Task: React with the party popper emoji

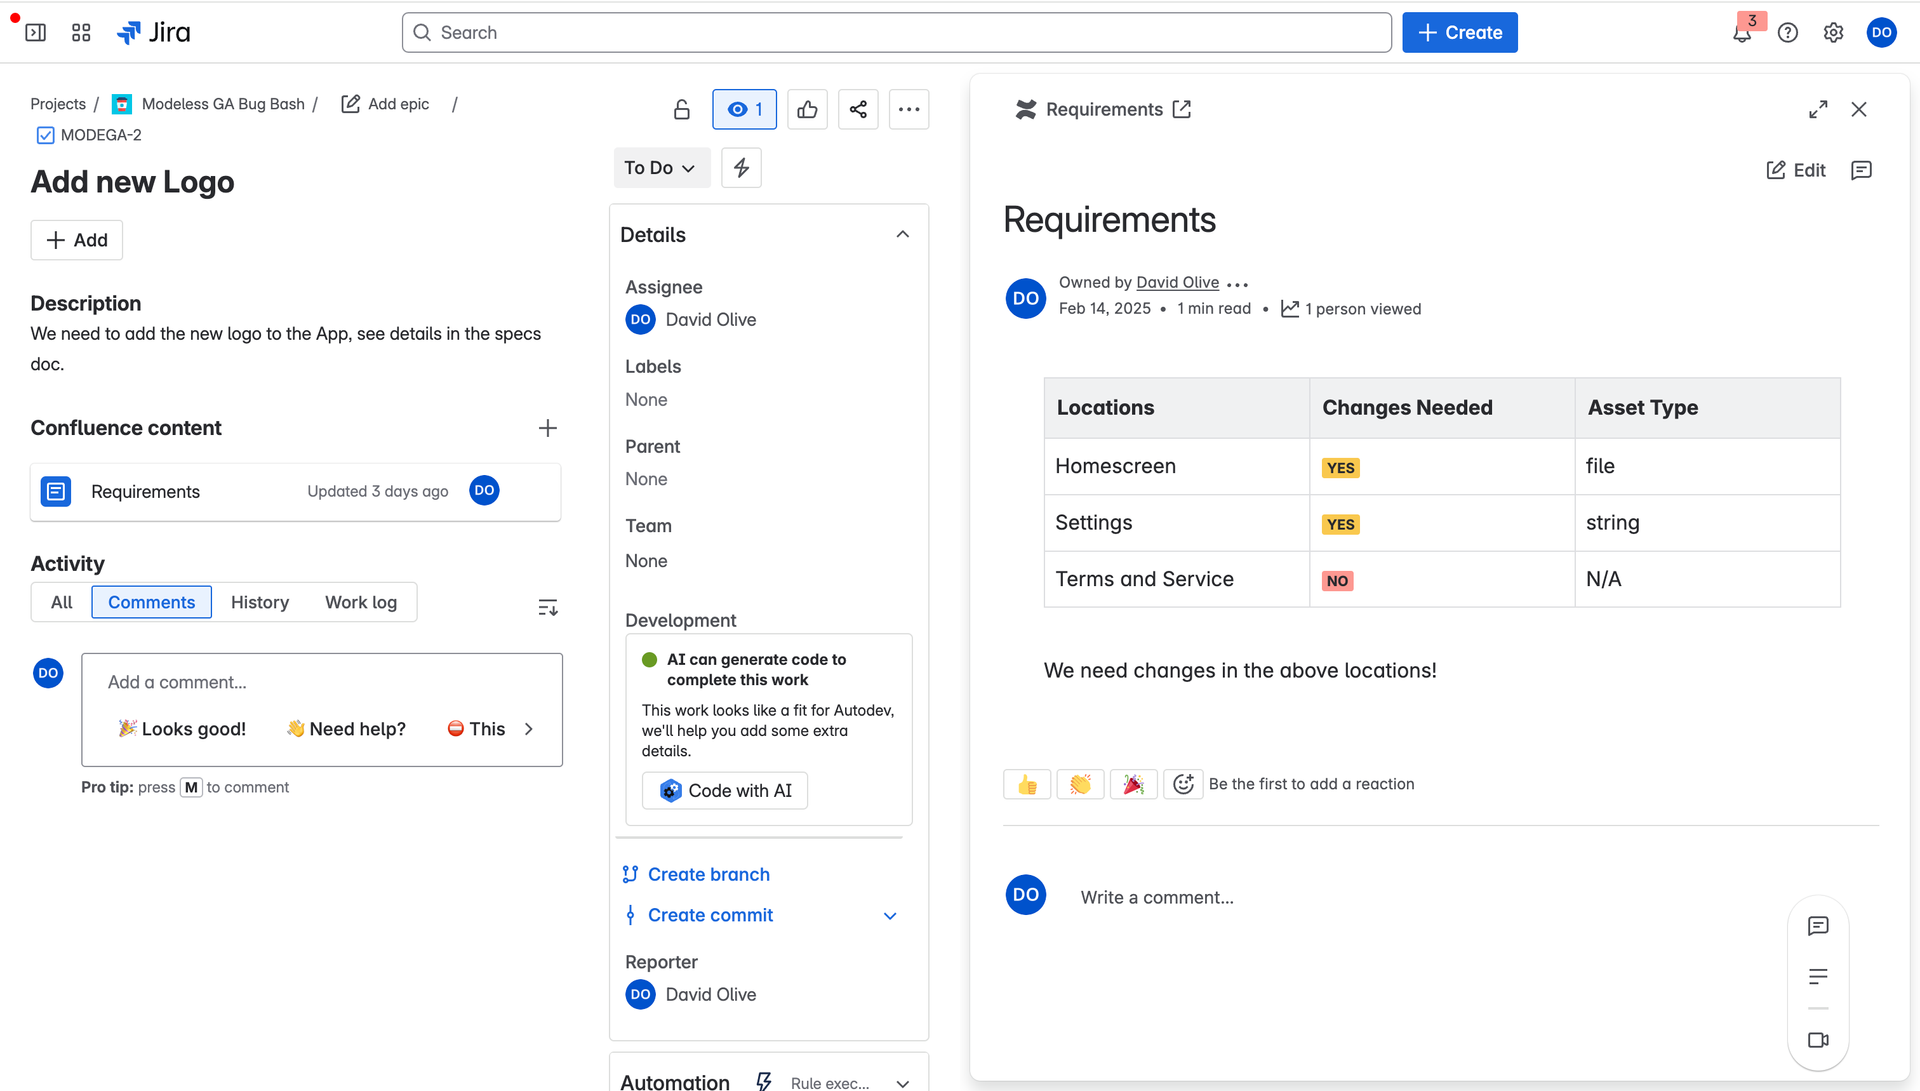Action: click(x=1134, y=784)
